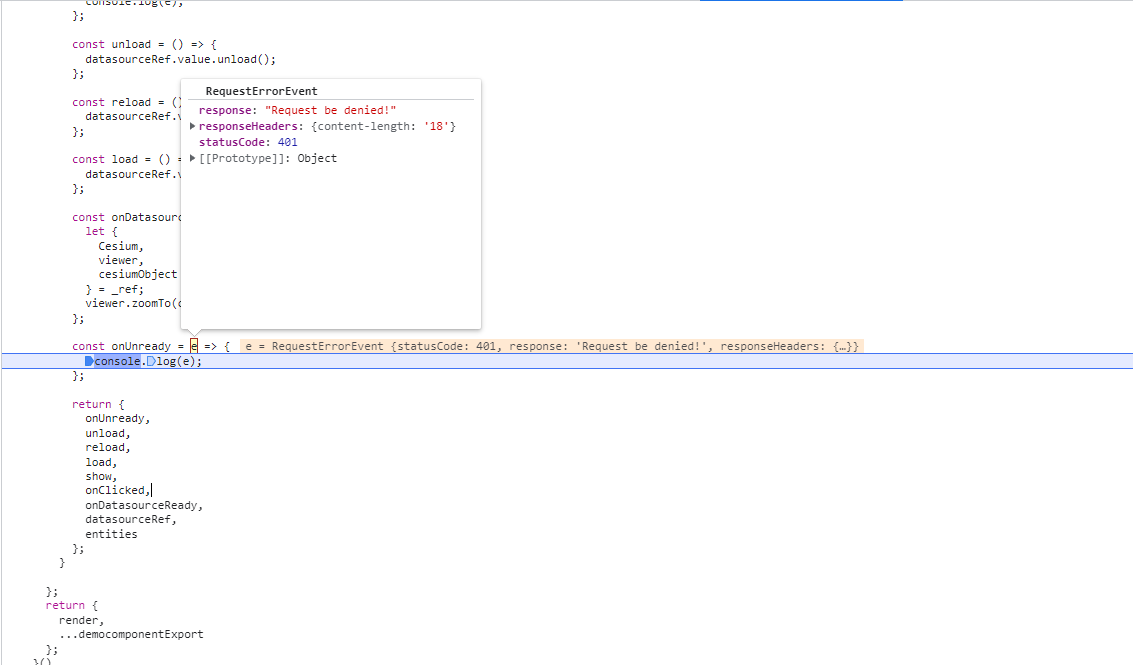Click 'onClicked,' in the return object
The width and height of the screenshot is (1133, 665).
117,491
